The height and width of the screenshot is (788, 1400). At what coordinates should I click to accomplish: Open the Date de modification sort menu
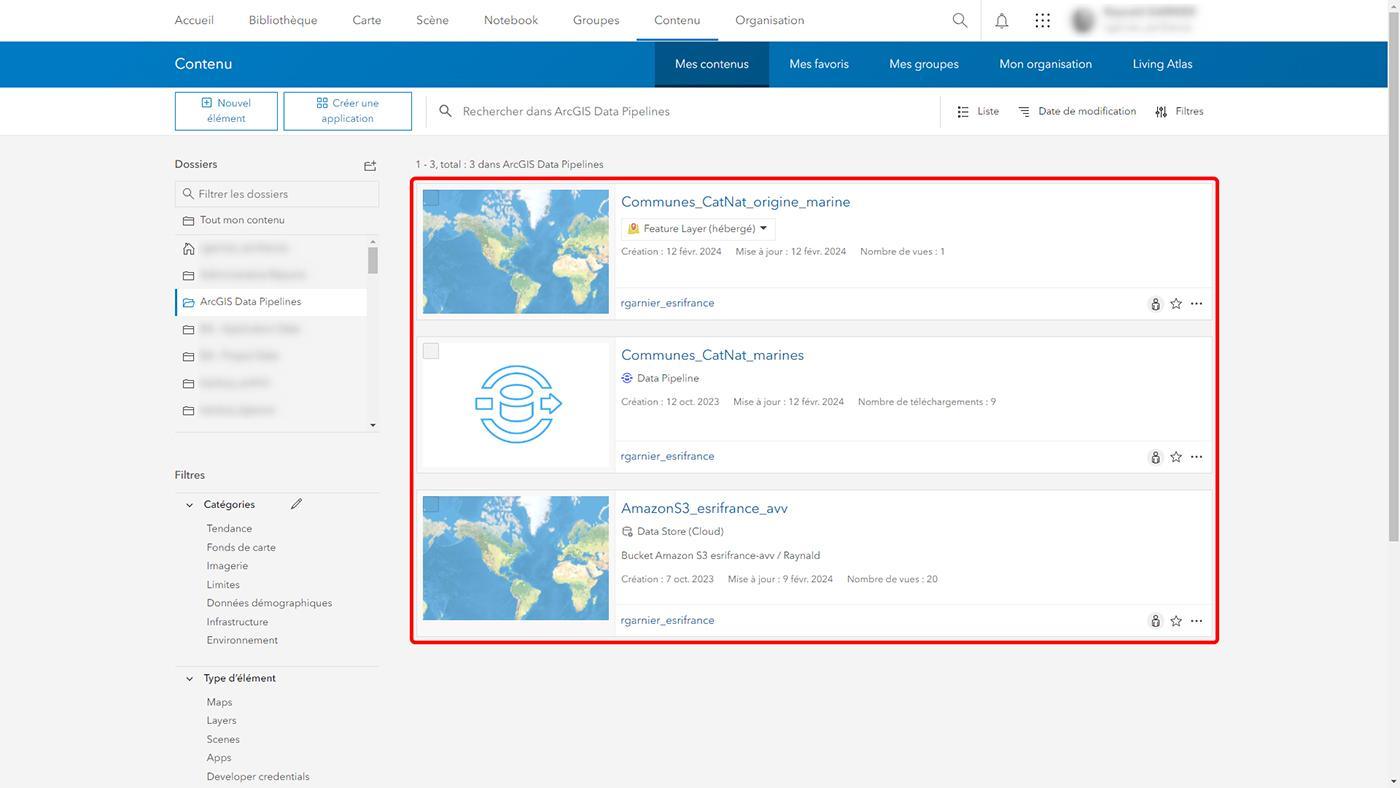pos(1077,112)
